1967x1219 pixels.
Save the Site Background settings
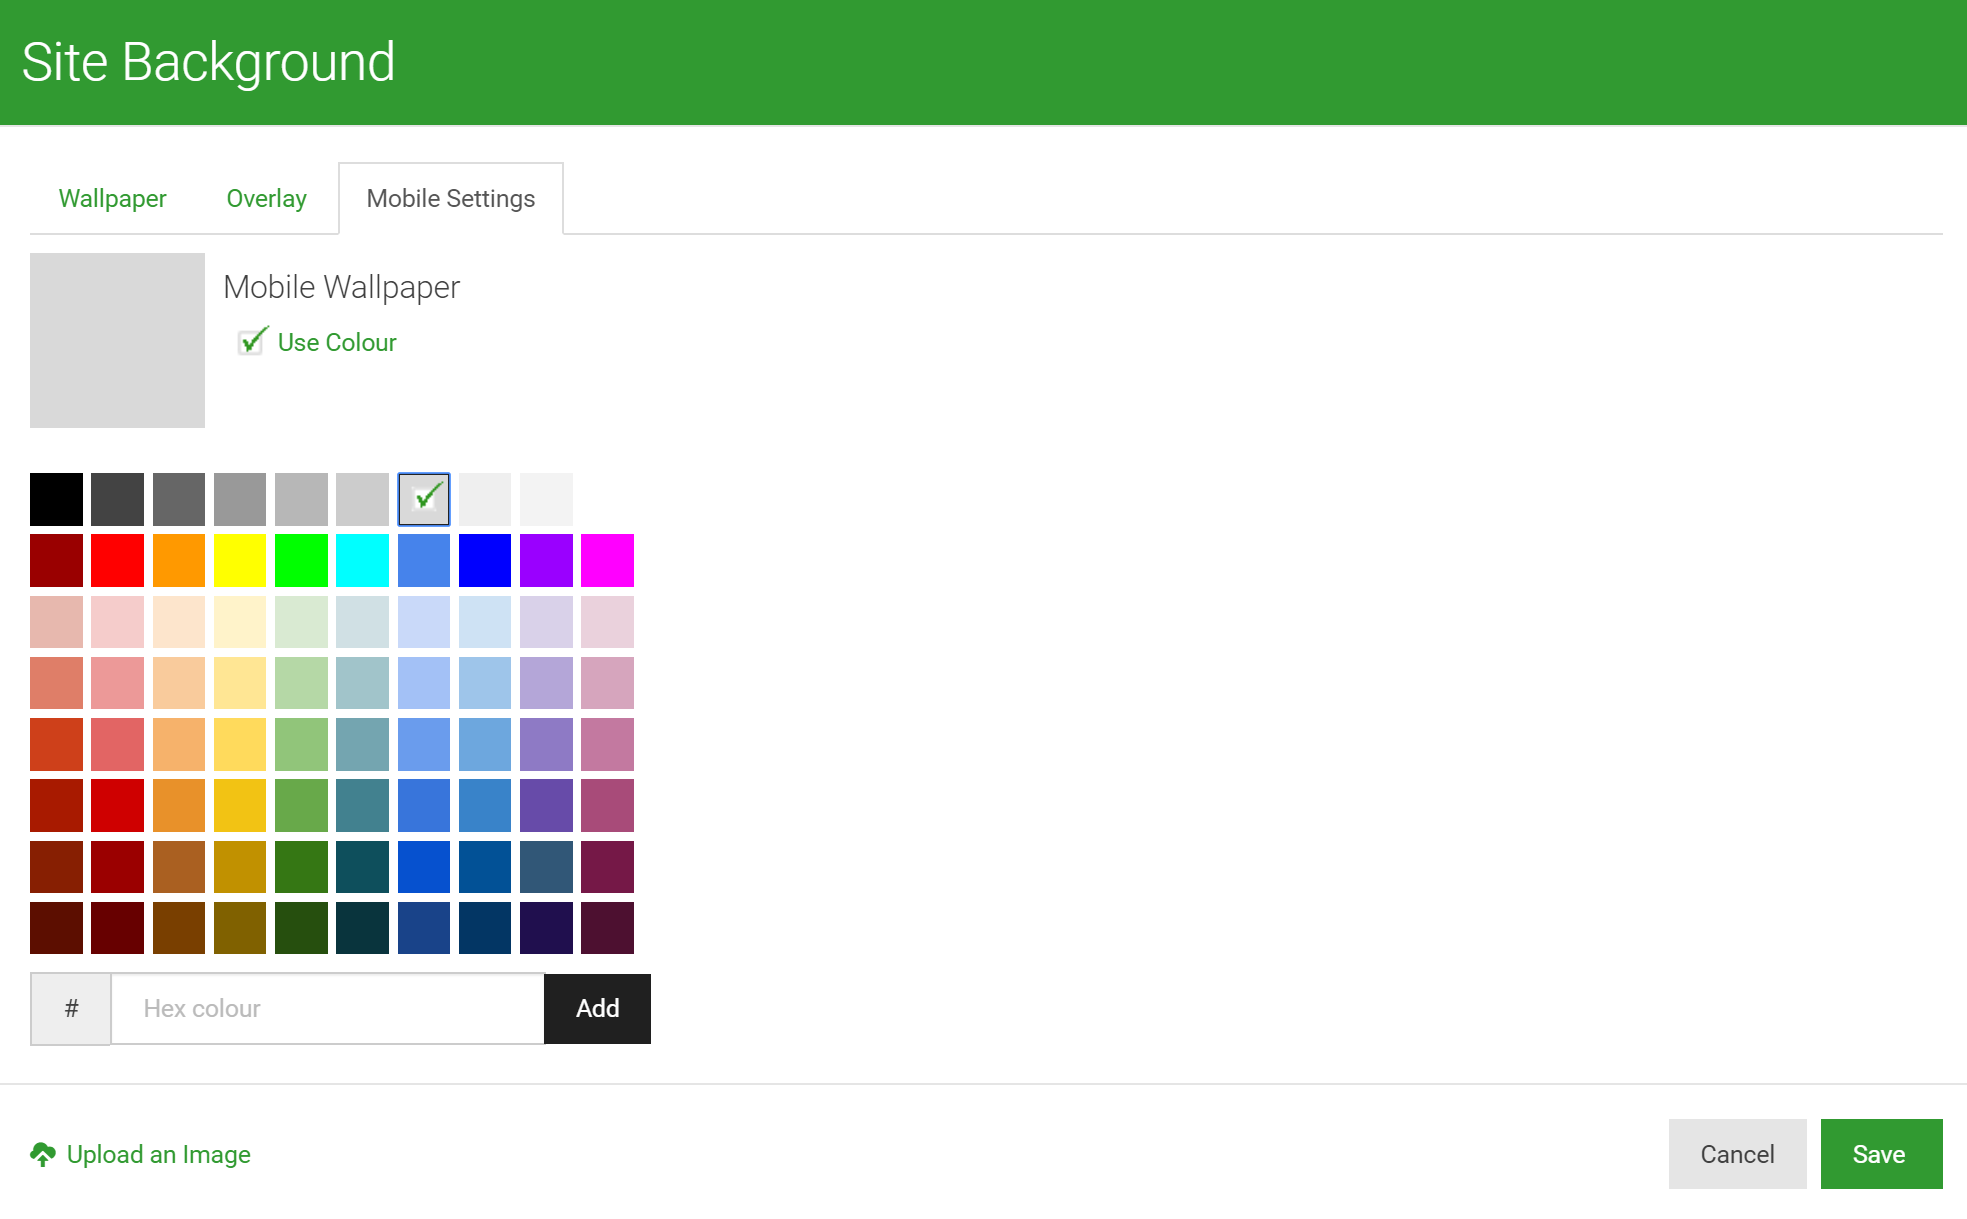[x=1881, y=1154]
